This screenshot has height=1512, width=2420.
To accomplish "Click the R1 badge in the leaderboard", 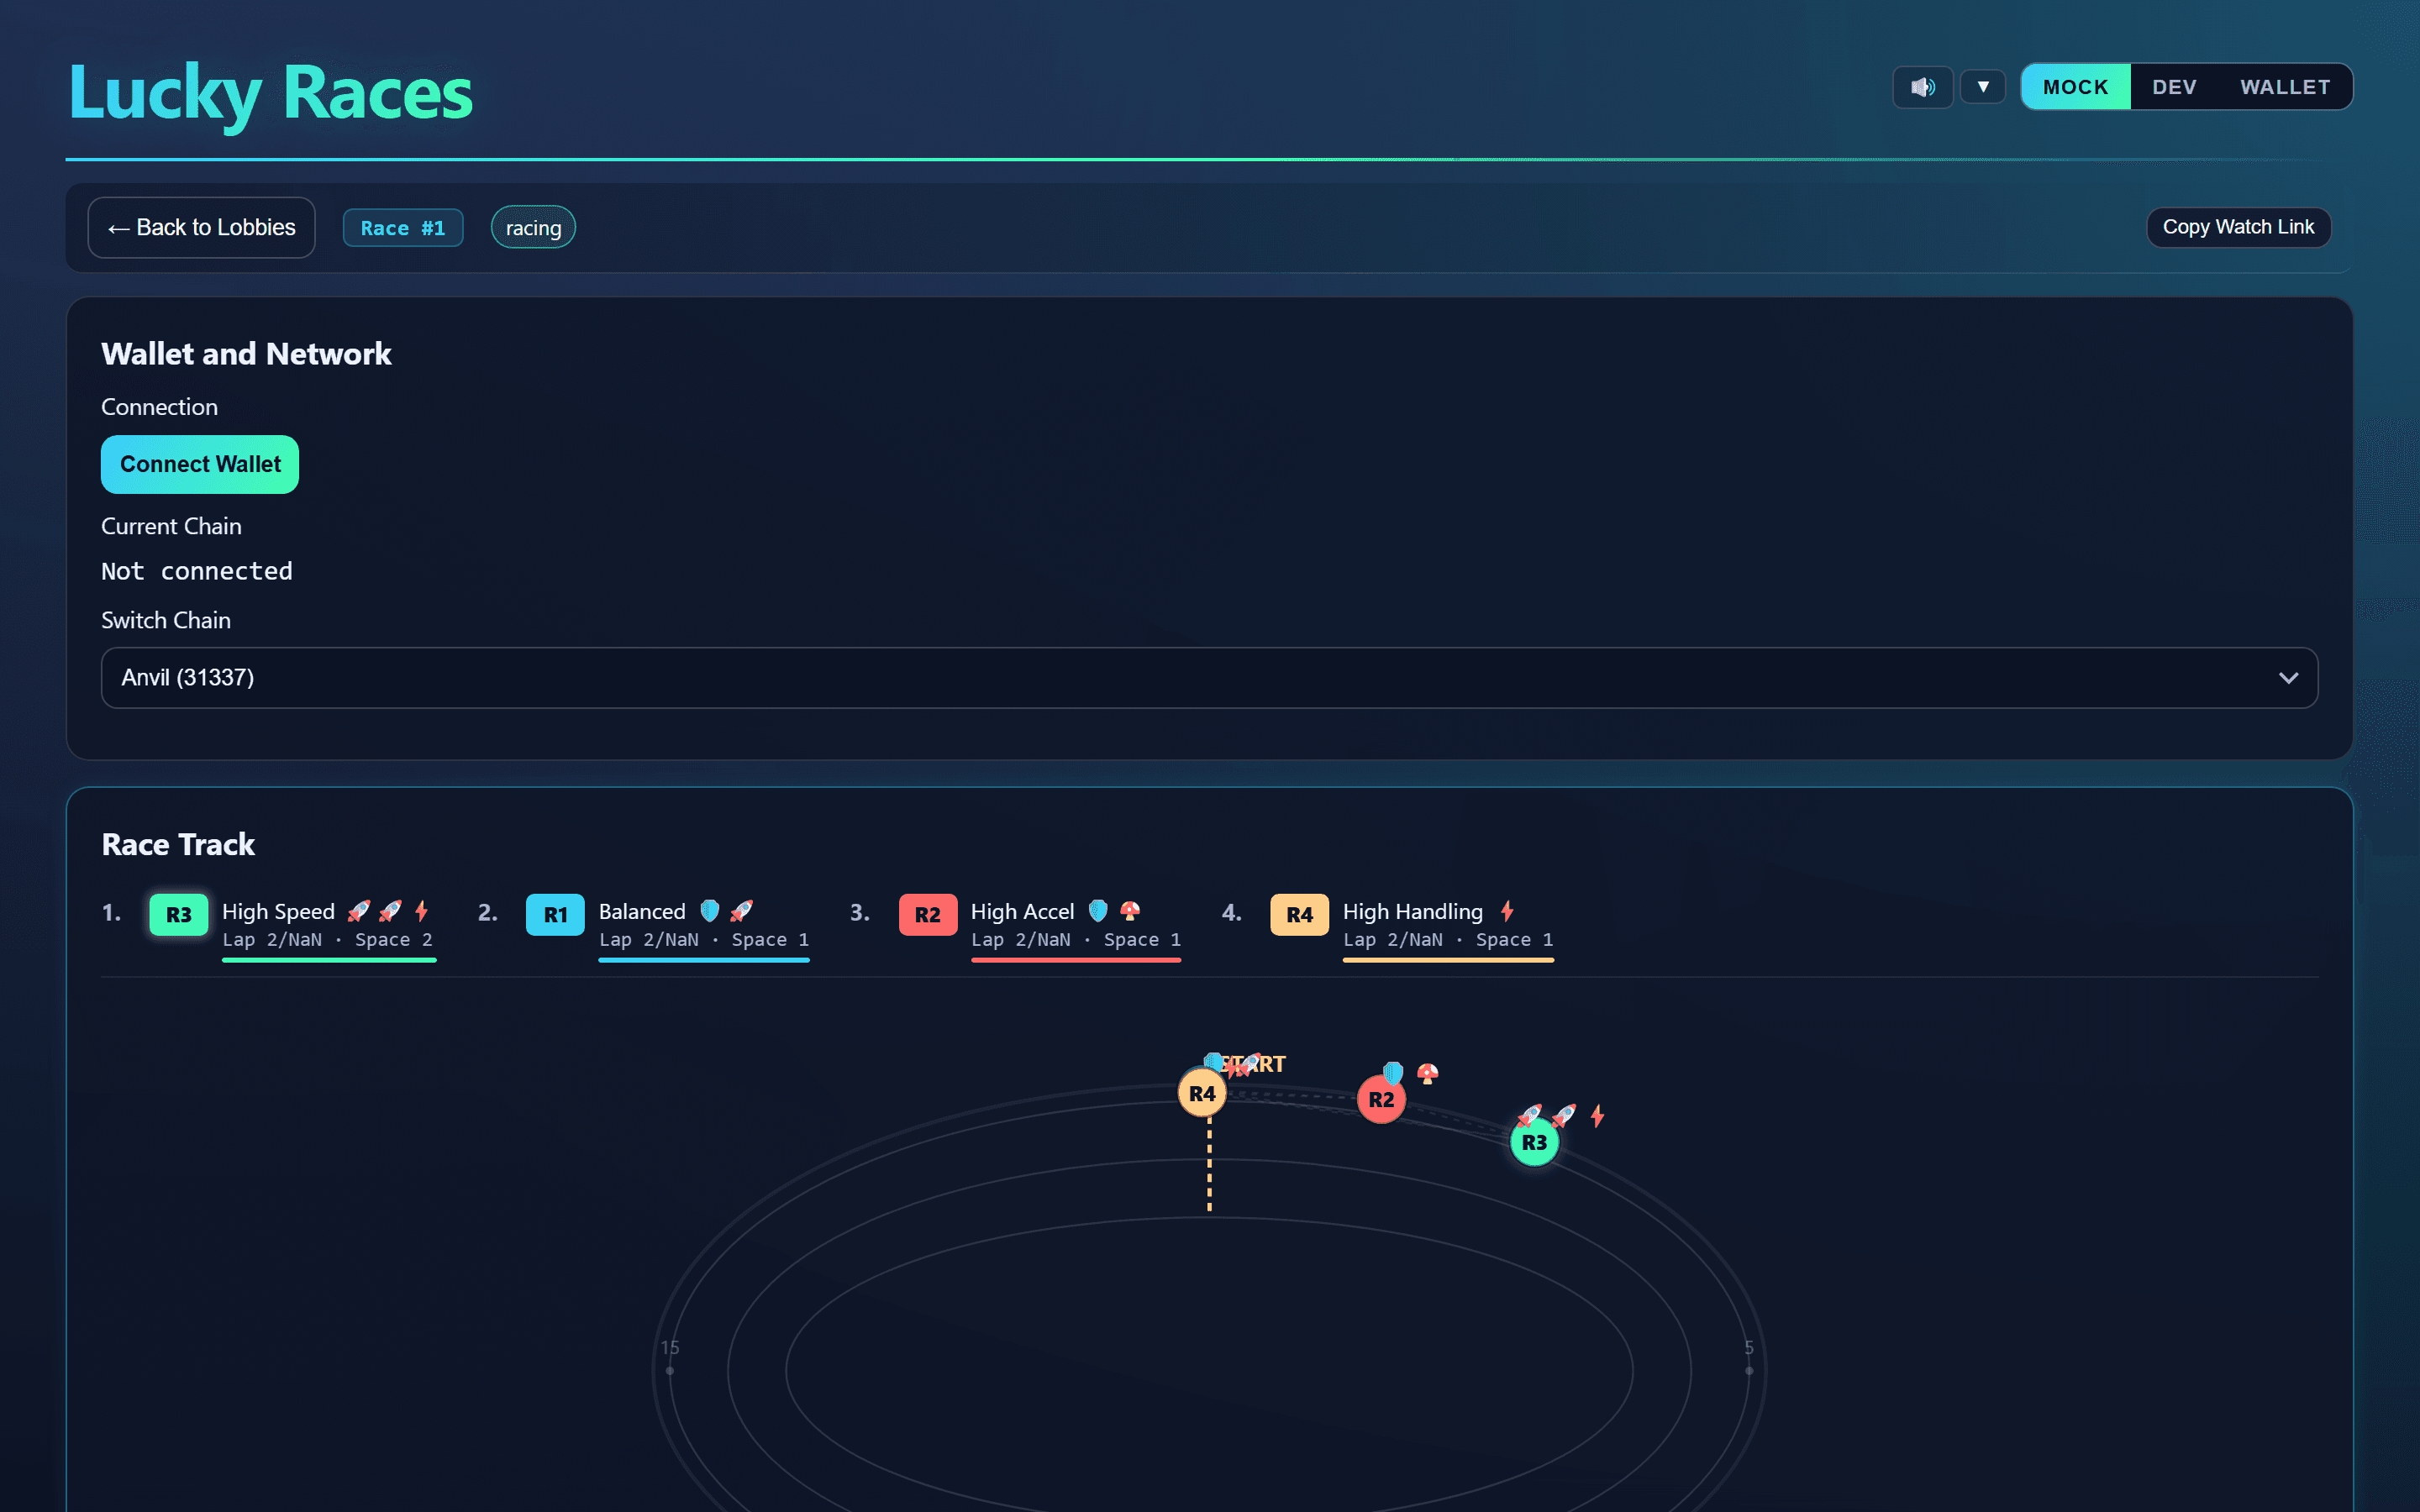I will tap(555, 914).
